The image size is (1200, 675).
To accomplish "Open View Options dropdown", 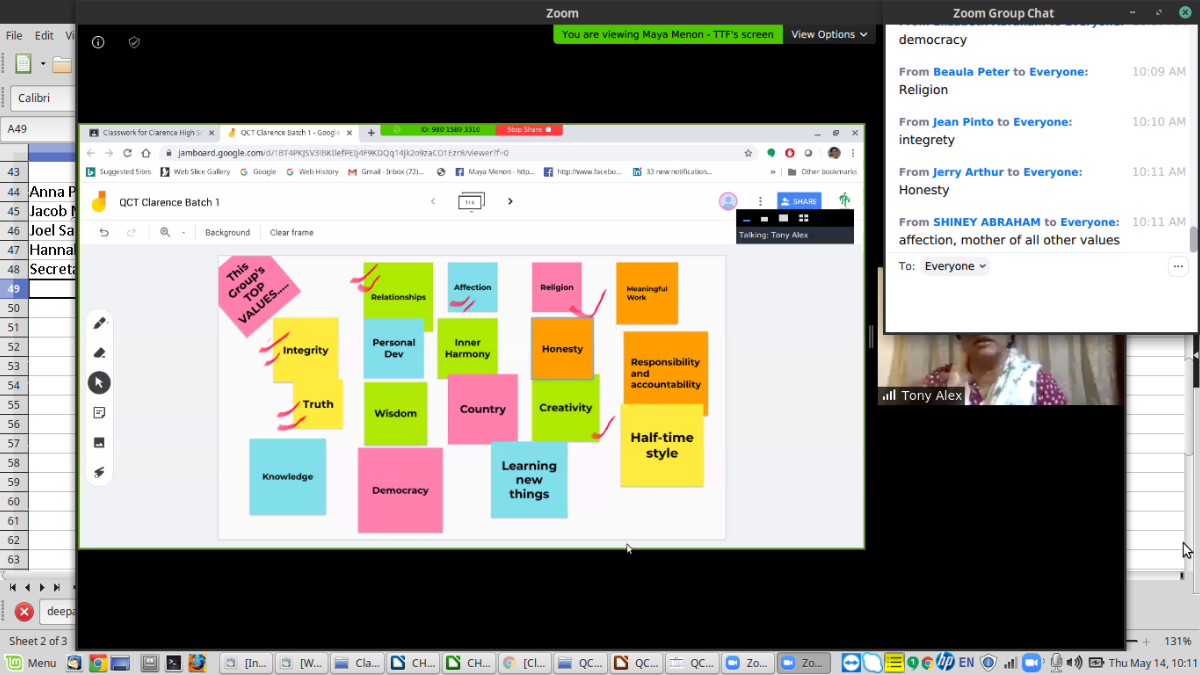I will tap(829, 34).
